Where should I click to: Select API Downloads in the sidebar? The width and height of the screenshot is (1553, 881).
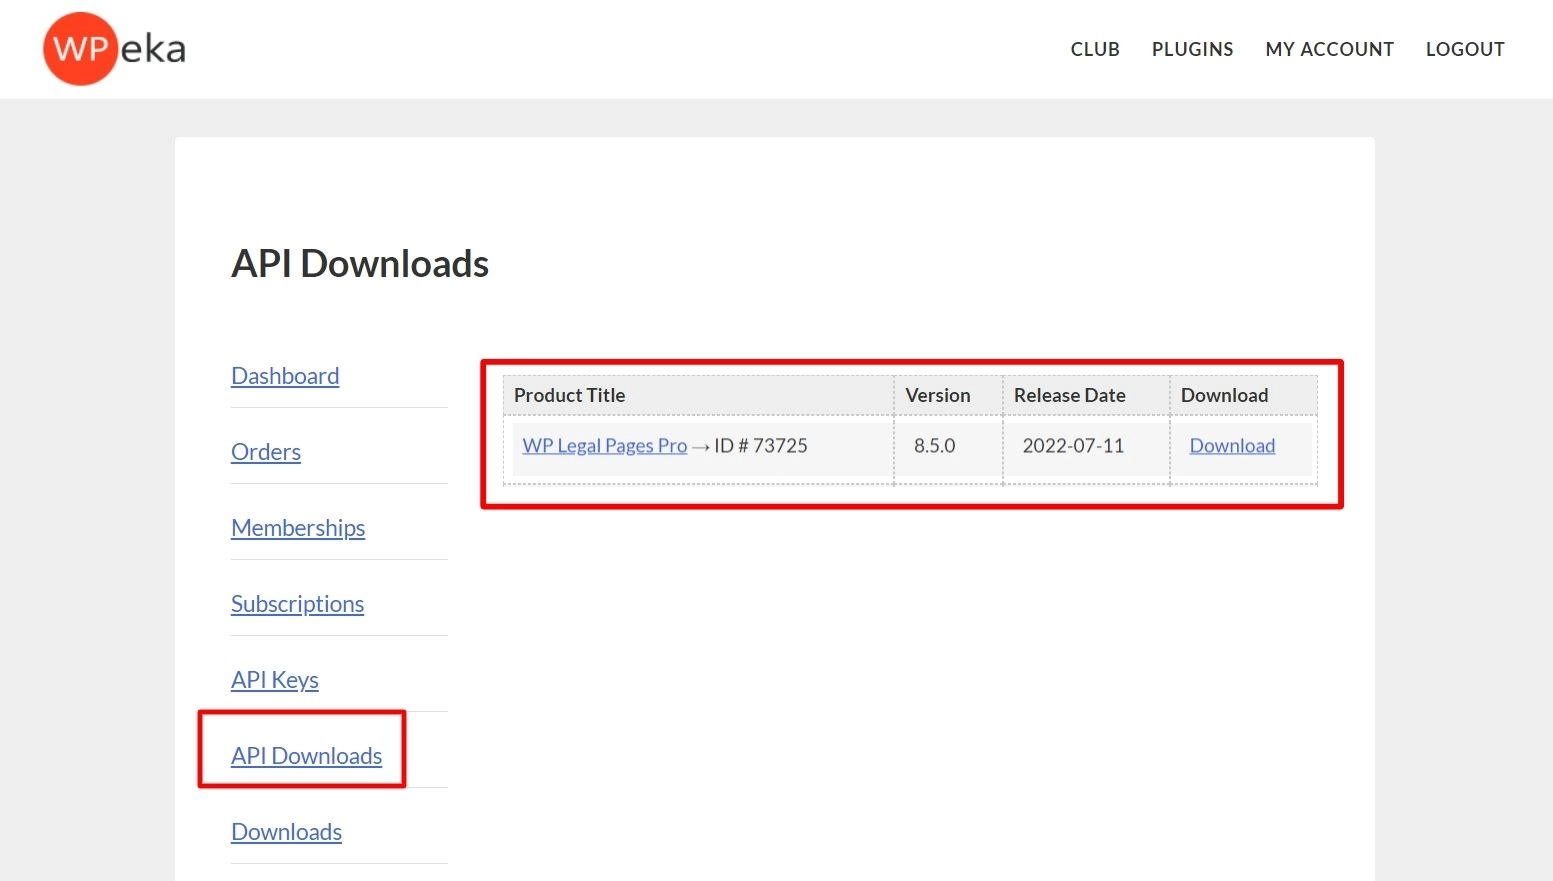tap(306, 756)
